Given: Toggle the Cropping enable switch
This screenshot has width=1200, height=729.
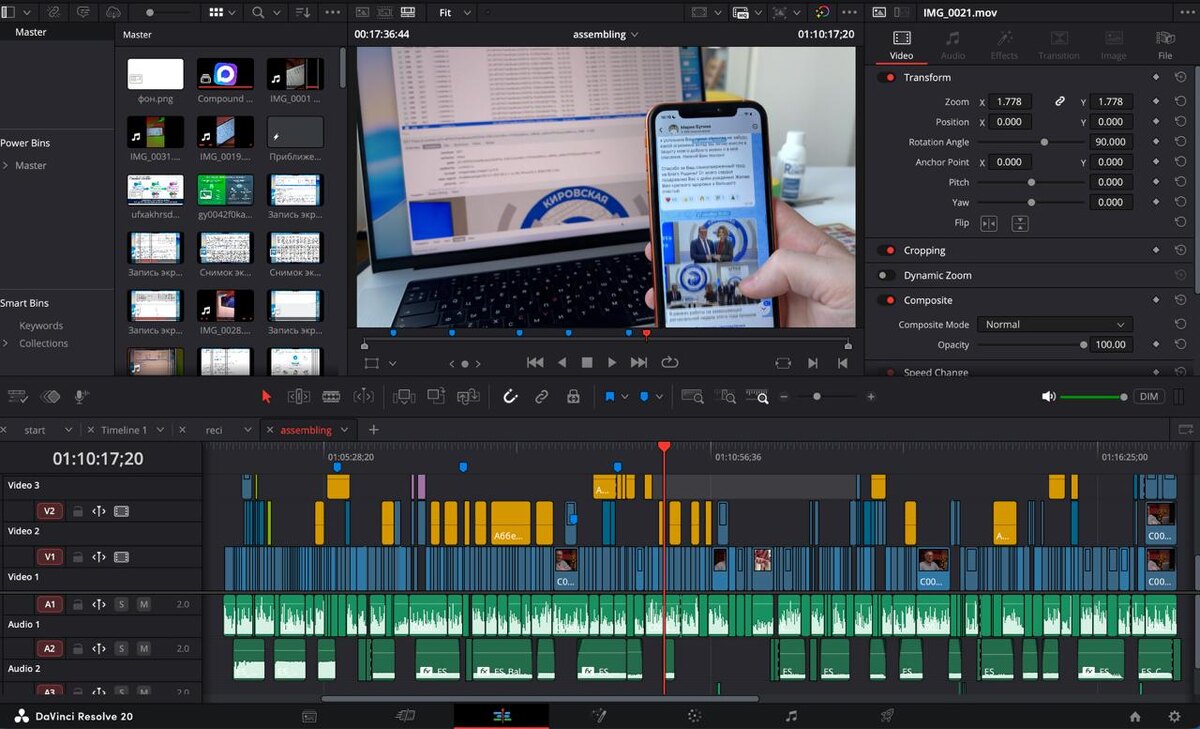Looking at the screenshot, I should [886, 251].
